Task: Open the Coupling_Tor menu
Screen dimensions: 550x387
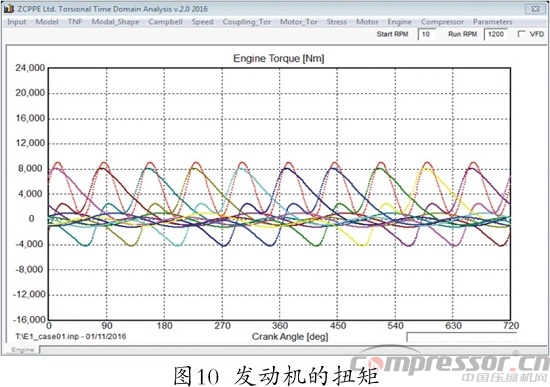Action: (x=246, y=22)
